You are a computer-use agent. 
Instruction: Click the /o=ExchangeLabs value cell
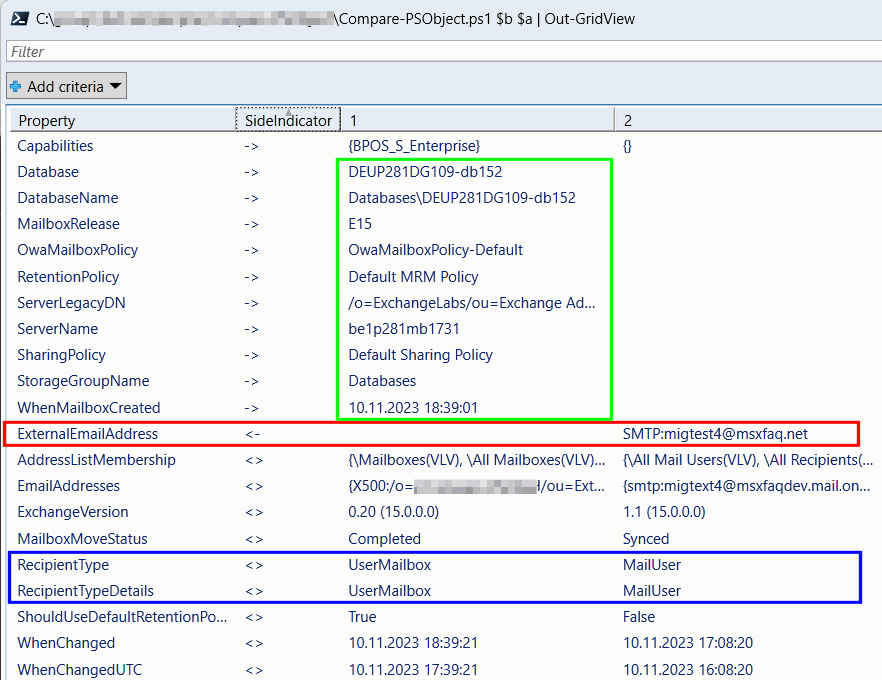click(471, 303)
